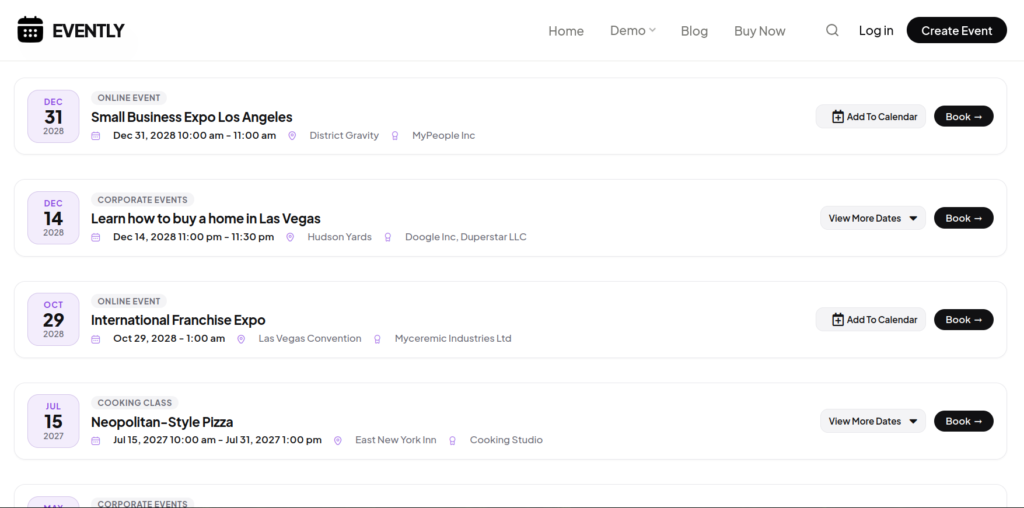
Task: Click EVENTLY brand name text
Action: click(x=88, y=31)
